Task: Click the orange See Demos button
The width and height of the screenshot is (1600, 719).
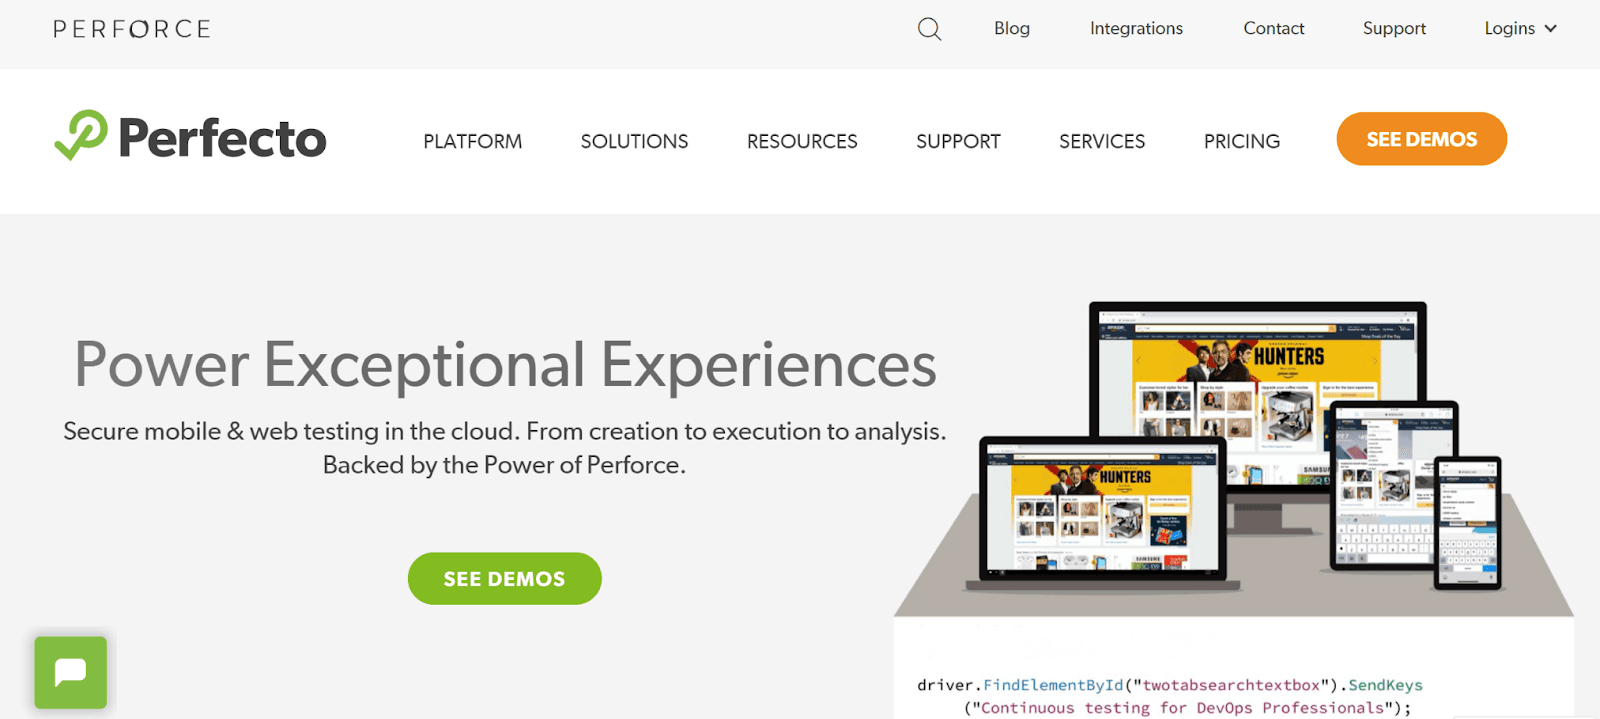Action: 1421,139
